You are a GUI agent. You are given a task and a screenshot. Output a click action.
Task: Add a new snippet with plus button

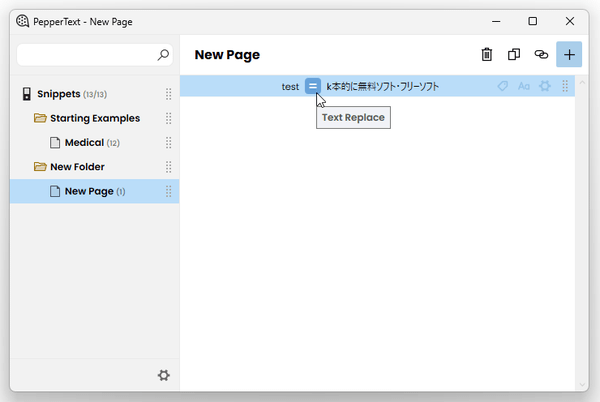click(569, 55)
